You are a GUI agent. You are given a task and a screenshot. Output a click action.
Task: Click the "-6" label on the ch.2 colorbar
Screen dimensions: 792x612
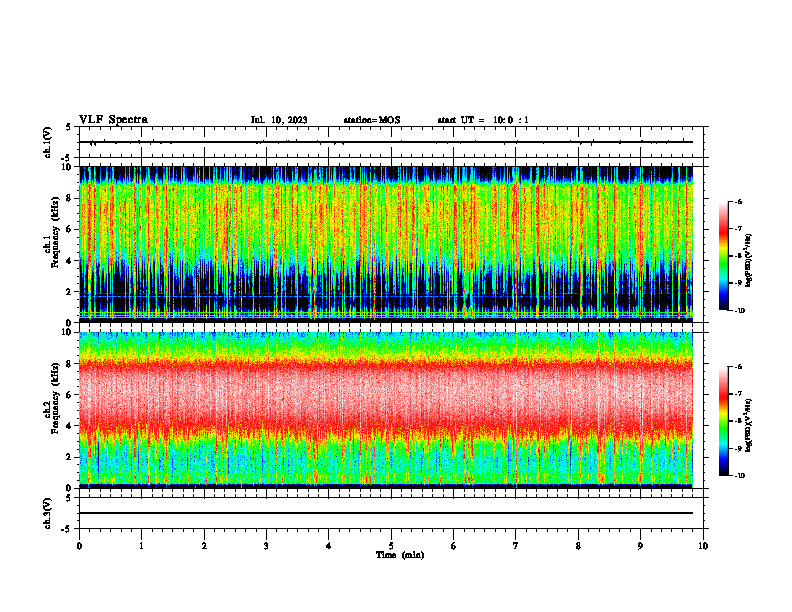click(x=739, y=367)
